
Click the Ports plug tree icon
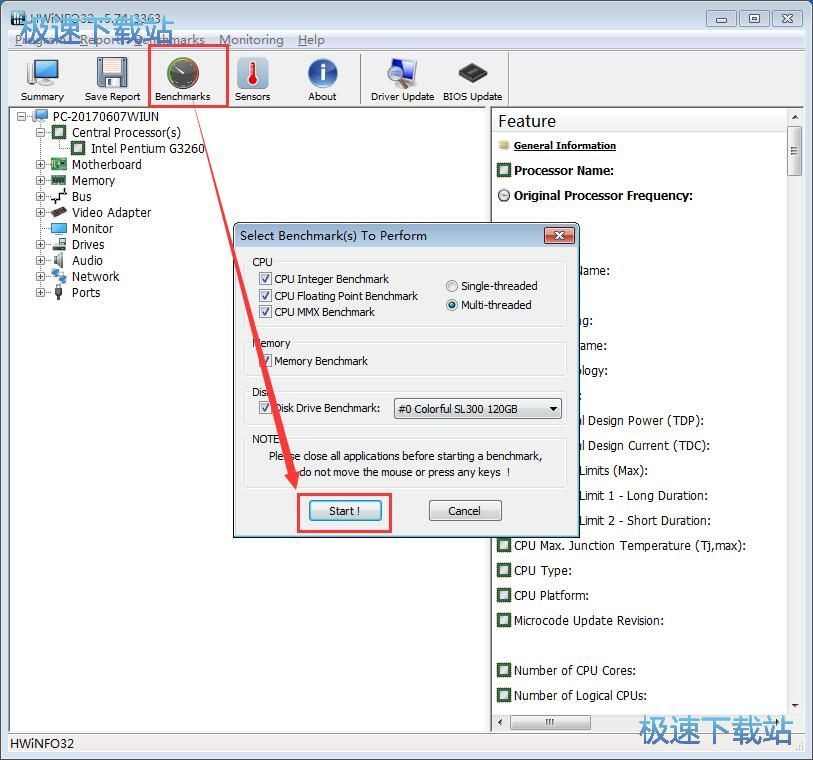coord(59,292)
